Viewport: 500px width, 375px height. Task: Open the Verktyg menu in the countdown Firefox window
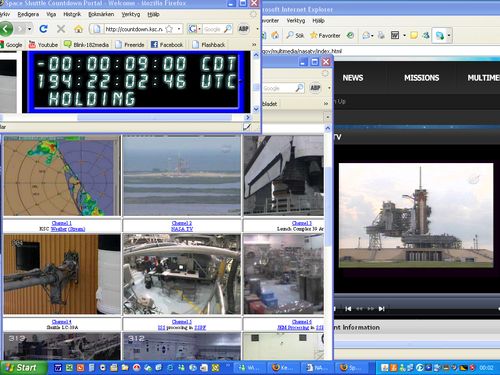[x=131, y=14]
